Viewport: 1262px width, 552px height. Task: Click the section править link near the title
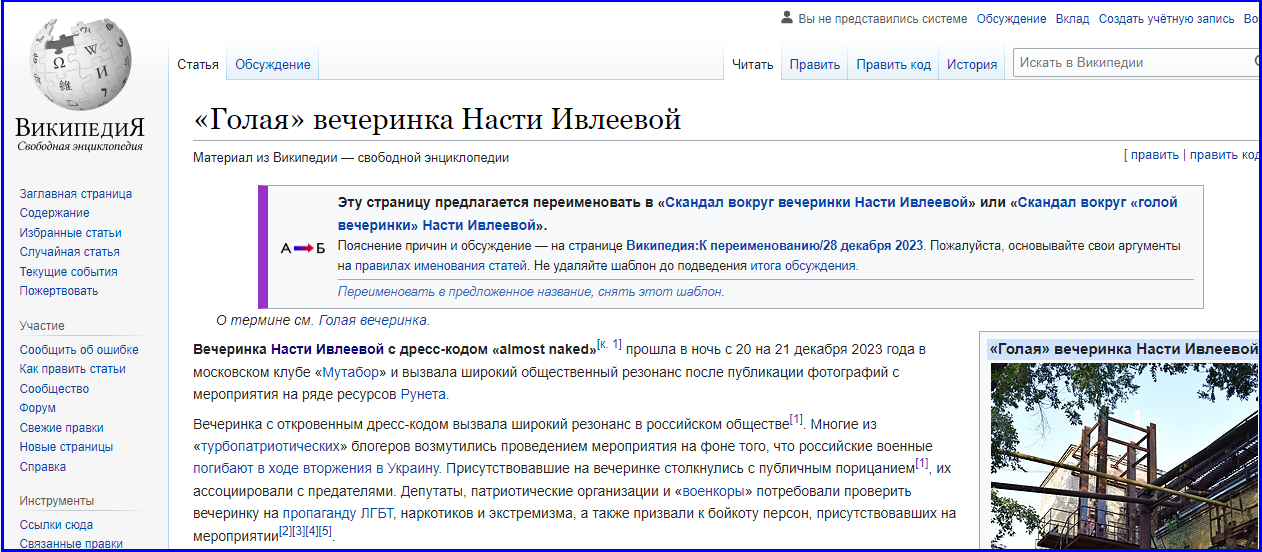[x=1155, y=155]
